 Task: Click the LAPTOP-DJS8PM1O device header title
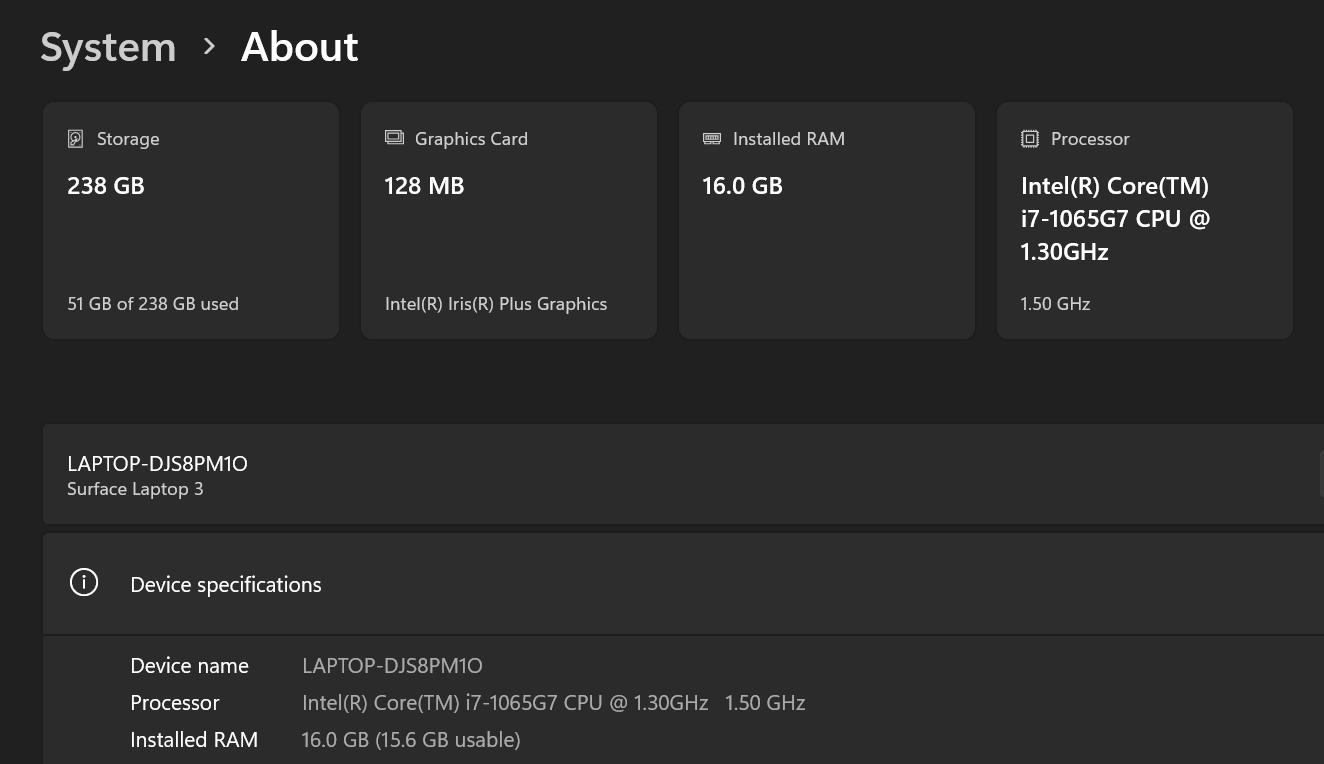[157, 463]
